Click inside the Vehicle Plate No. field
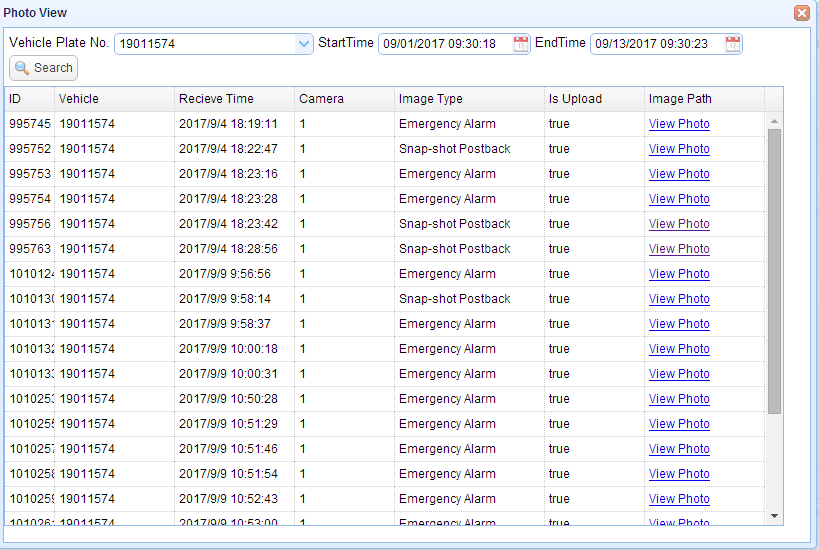The width and height of the screenshot is (819, 550). [205, 44]
